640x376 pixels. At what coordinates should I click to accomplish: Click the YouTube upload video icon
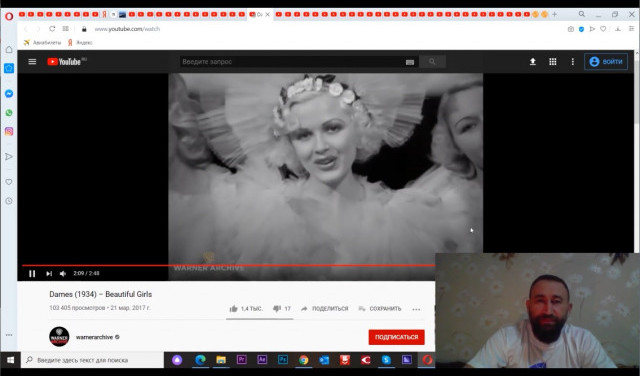(x=533, y=62)
